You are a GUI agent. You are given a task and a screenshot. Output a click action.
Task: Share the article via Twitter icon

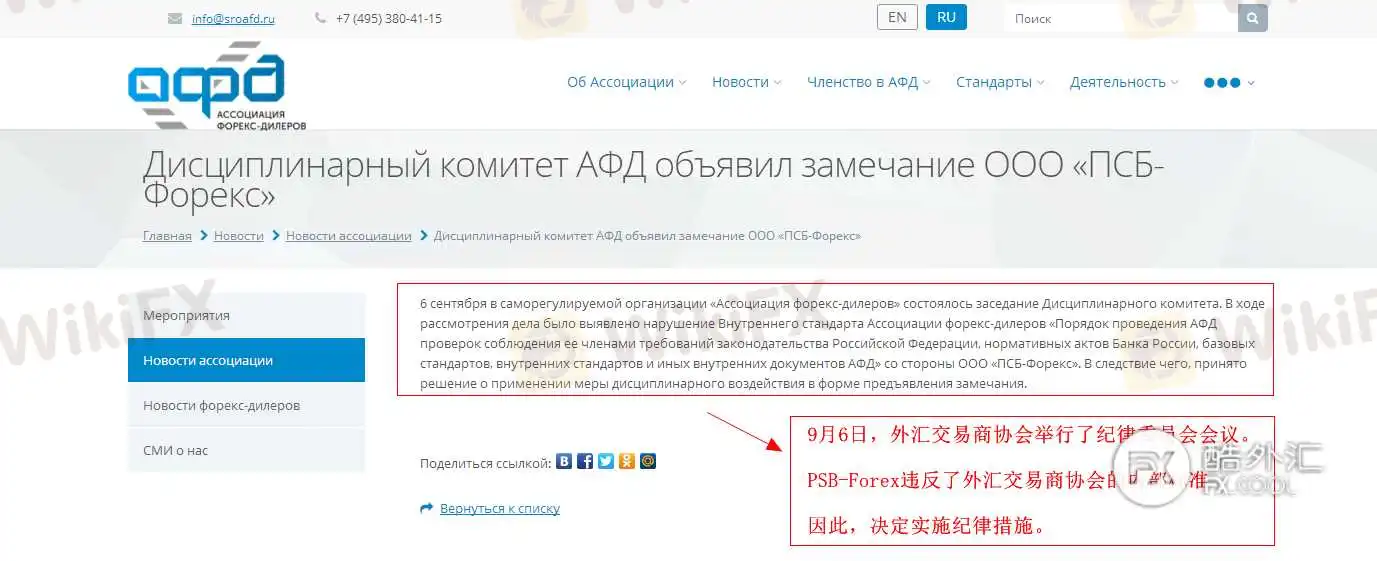point(606,462)
